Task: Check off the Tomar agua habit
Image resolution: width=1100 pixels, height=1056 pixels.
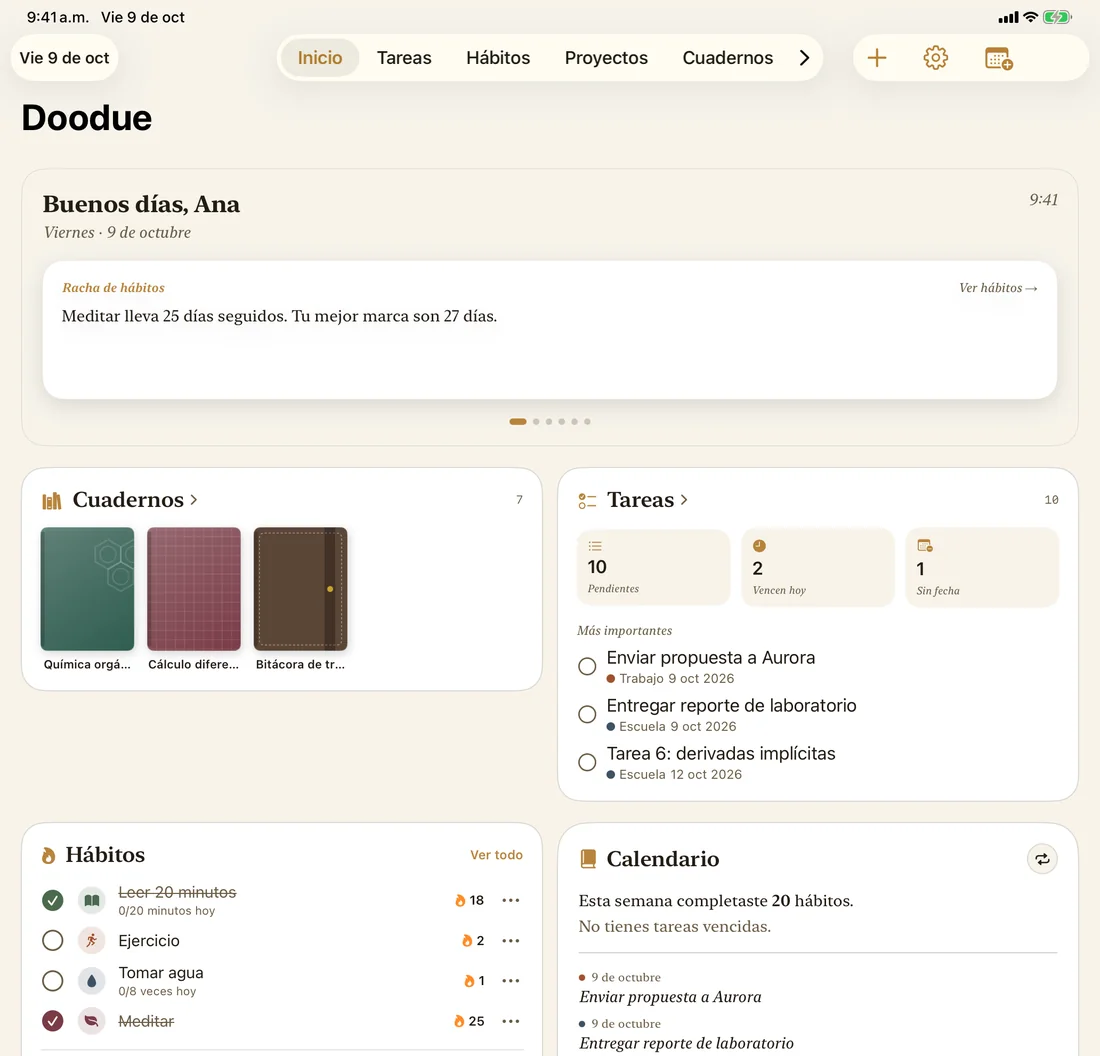Action: (53, 981)
